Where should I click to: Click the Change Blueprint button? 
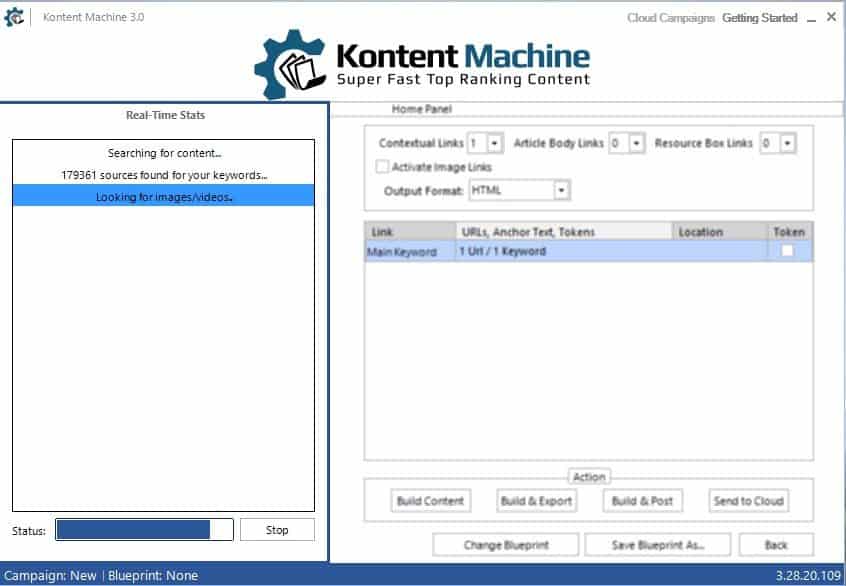pyautogui.click(x=506, y=545)
